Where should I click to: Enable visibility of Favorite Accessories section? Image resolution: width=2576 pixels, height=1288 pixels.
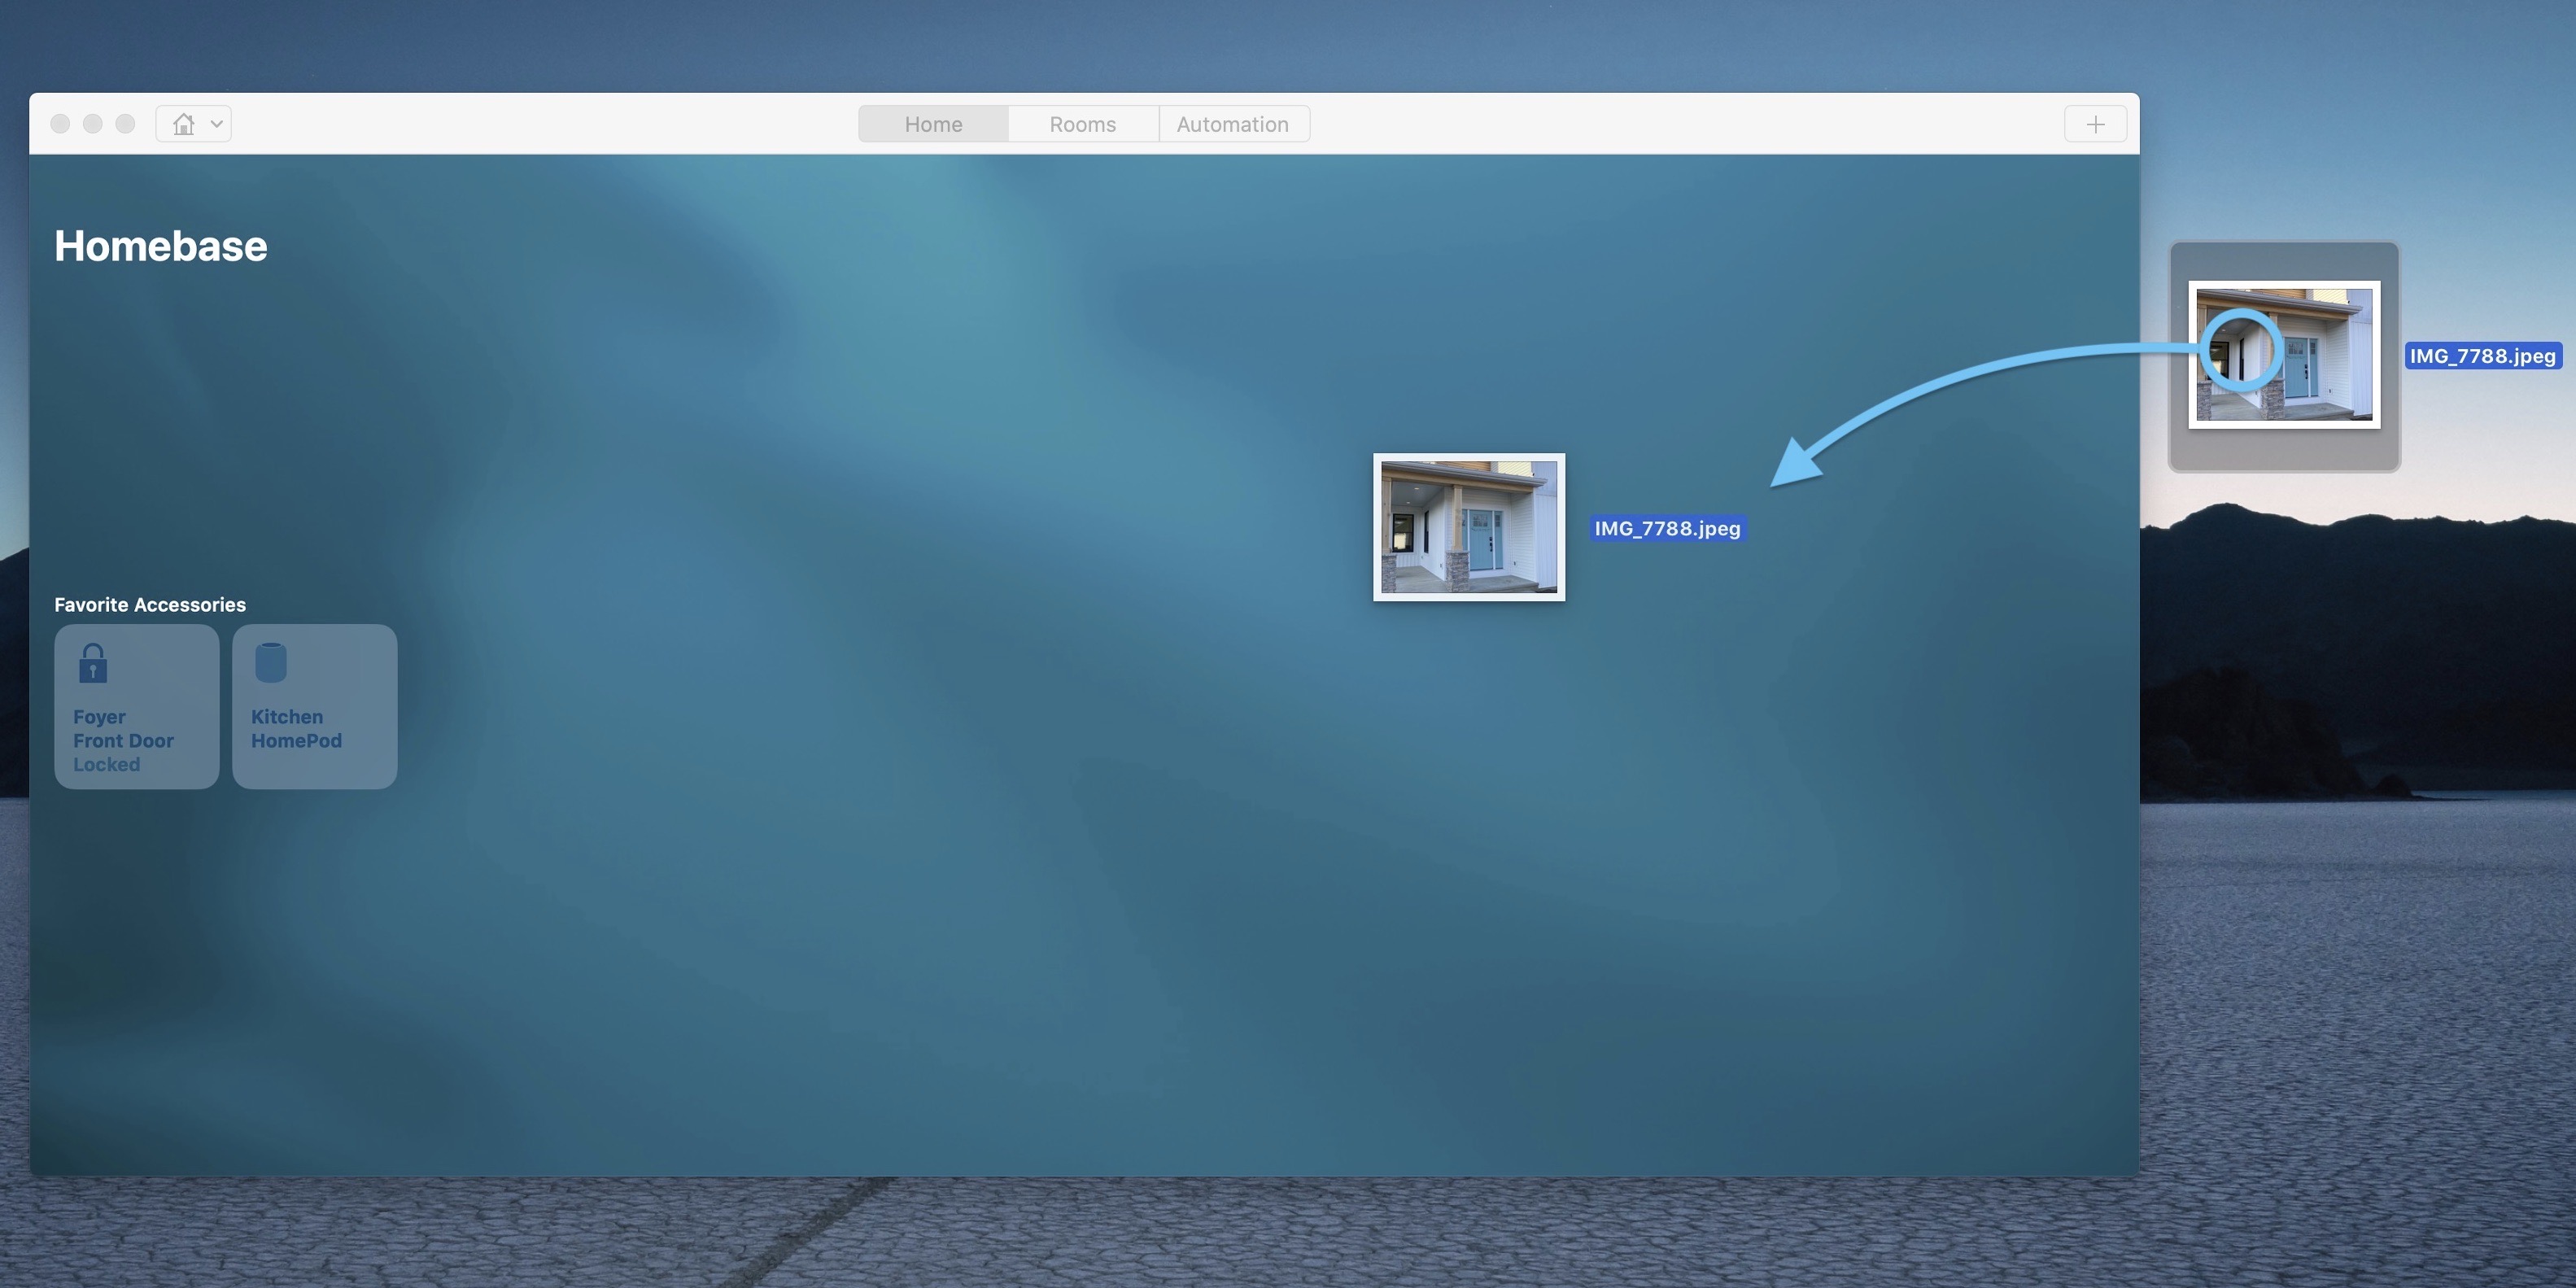point(148,605)
